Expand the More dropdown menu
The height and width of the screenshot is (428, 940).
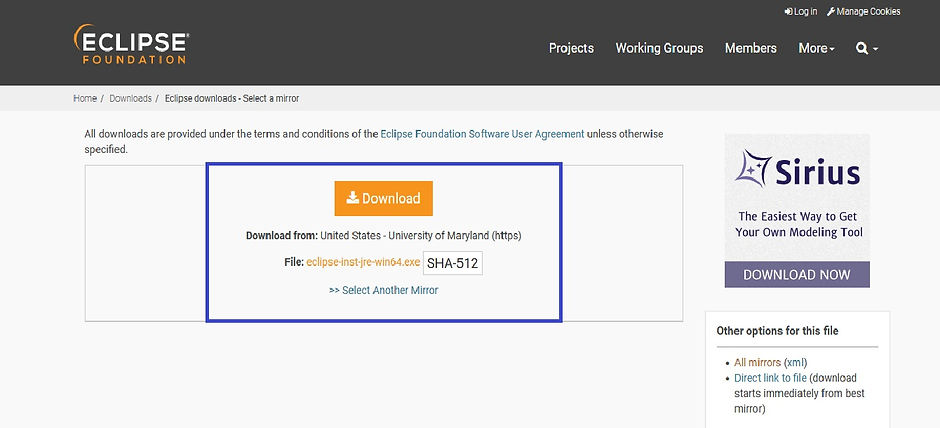817,49
